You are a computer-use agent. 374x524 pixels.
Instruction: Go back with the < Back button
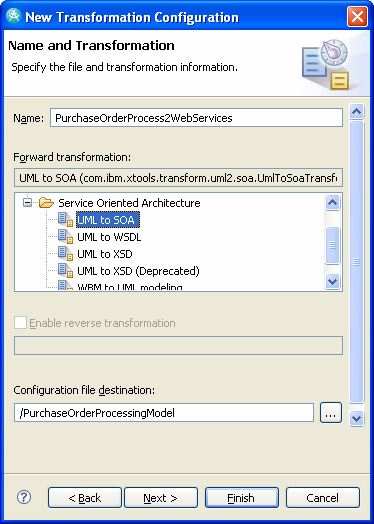coord(85,498)
